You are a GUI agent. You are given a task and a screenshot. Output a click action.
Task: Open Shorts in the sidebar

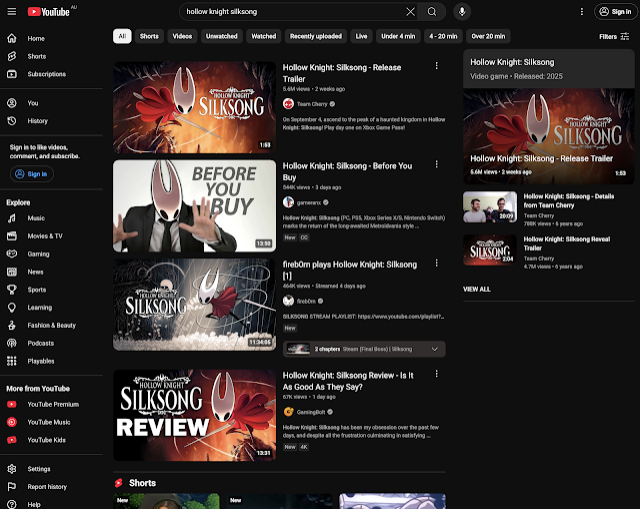[x=36, y=56]
